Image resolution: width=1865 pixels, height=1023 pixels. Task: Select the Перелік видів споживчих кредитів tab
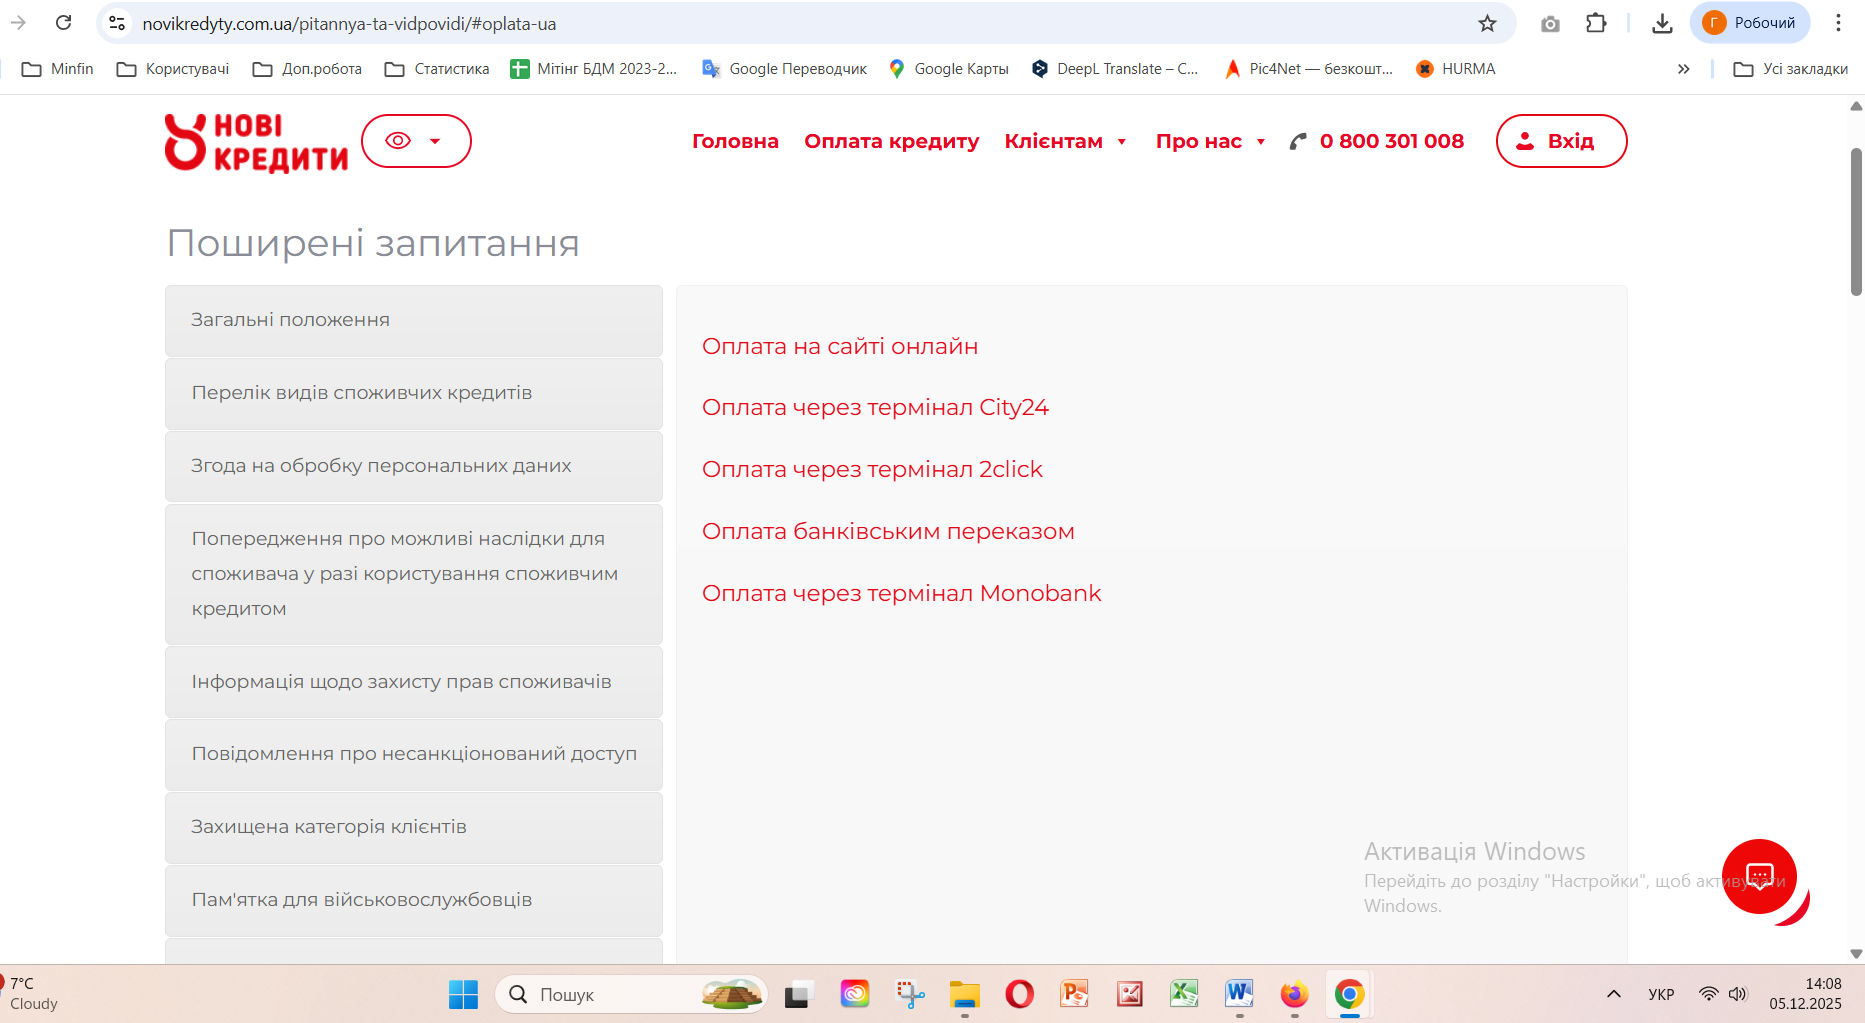click(x=414, y=393)
